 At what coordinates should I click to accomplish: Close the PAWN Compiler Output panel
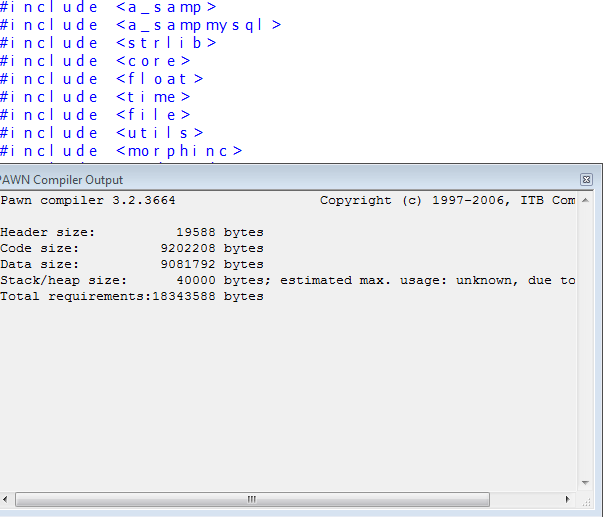click(587, 180)
